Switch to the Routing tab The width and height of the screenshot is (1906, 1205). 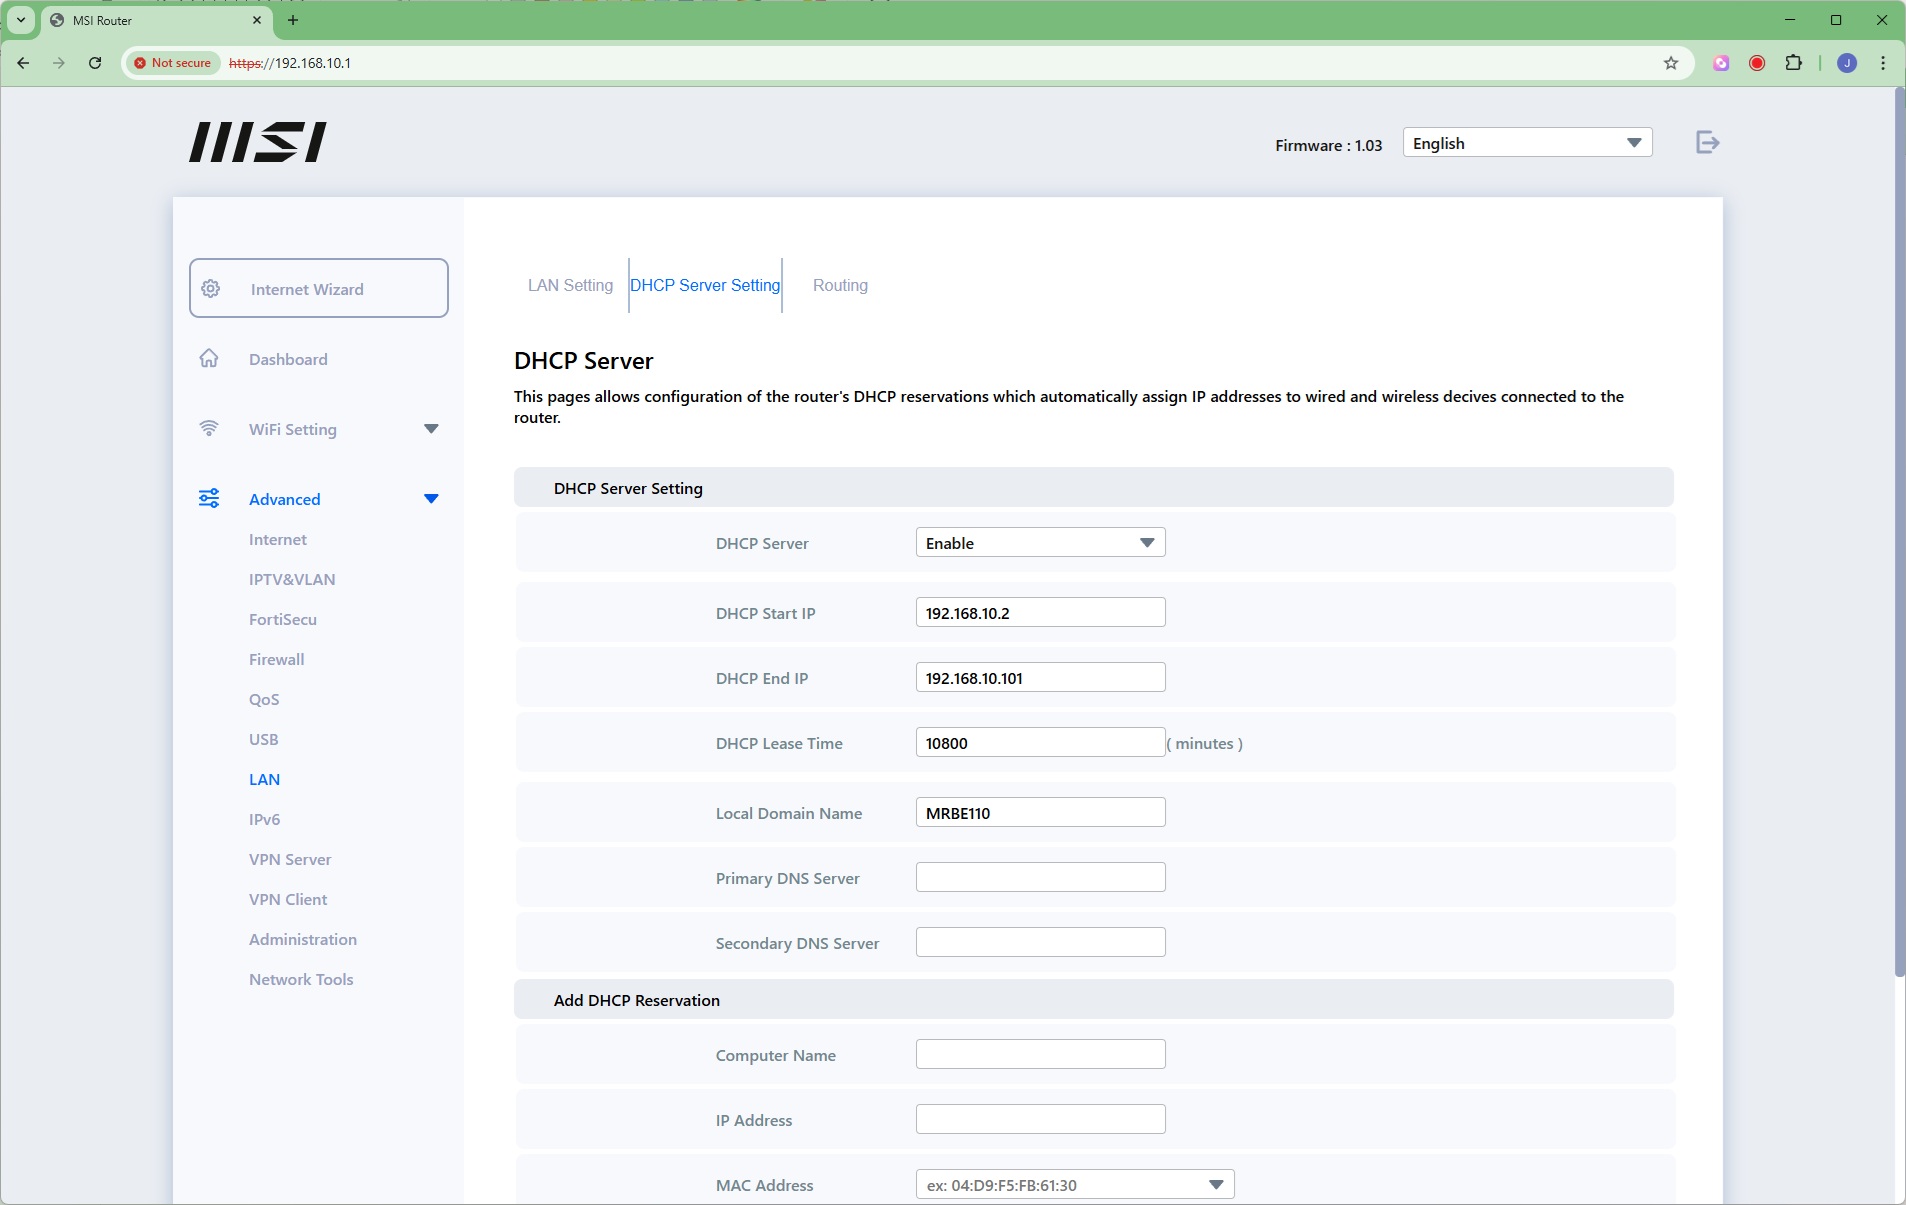point(840,286)
